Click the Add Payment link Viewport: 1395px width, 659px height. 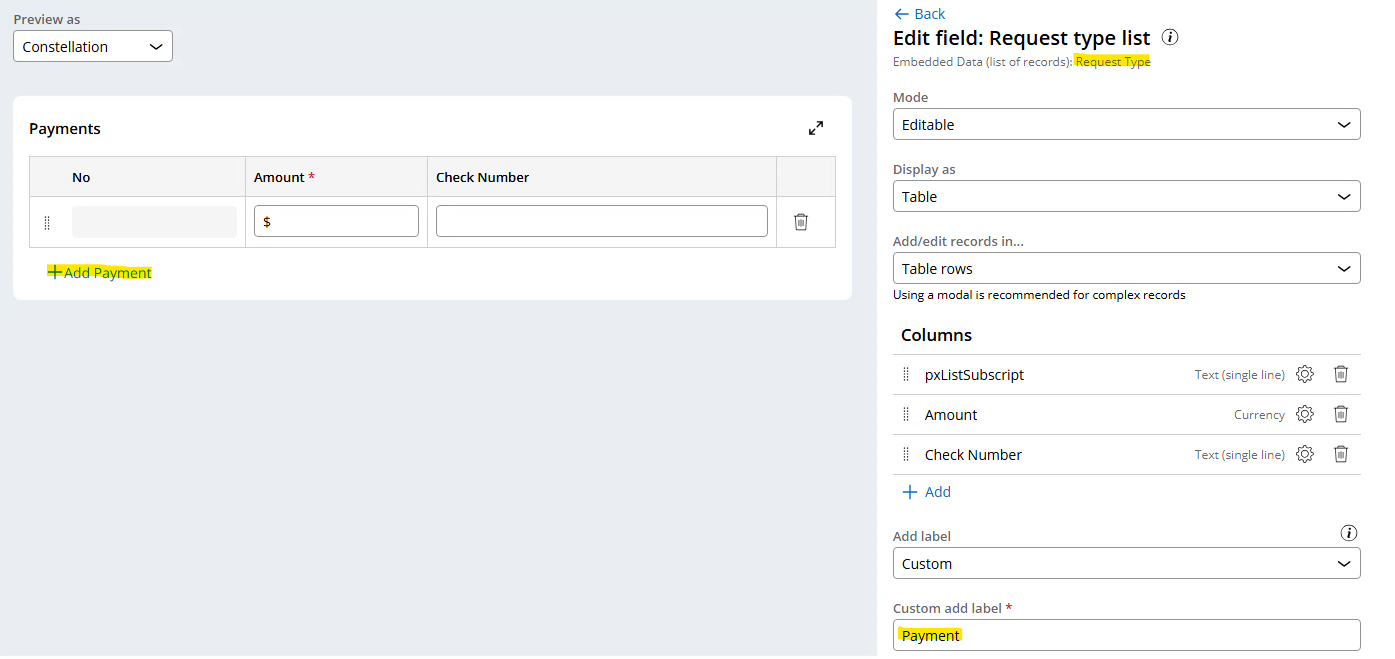(x=100, y=273)
